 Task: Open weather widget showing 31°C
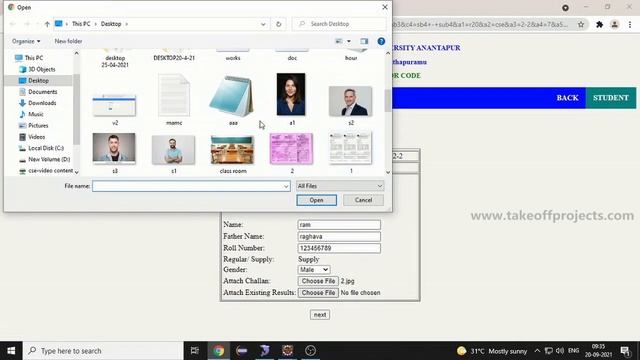pyautogui.click(x=492, y=351)
